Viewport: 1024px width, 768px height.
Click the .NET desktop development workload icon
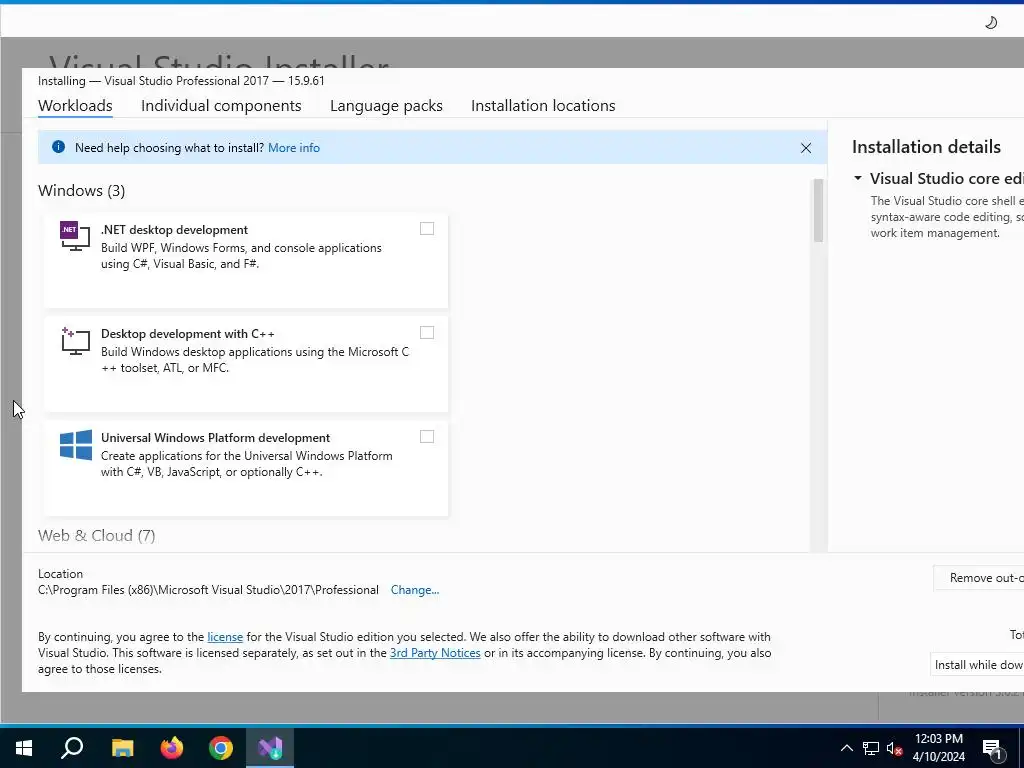pos(75,236)
